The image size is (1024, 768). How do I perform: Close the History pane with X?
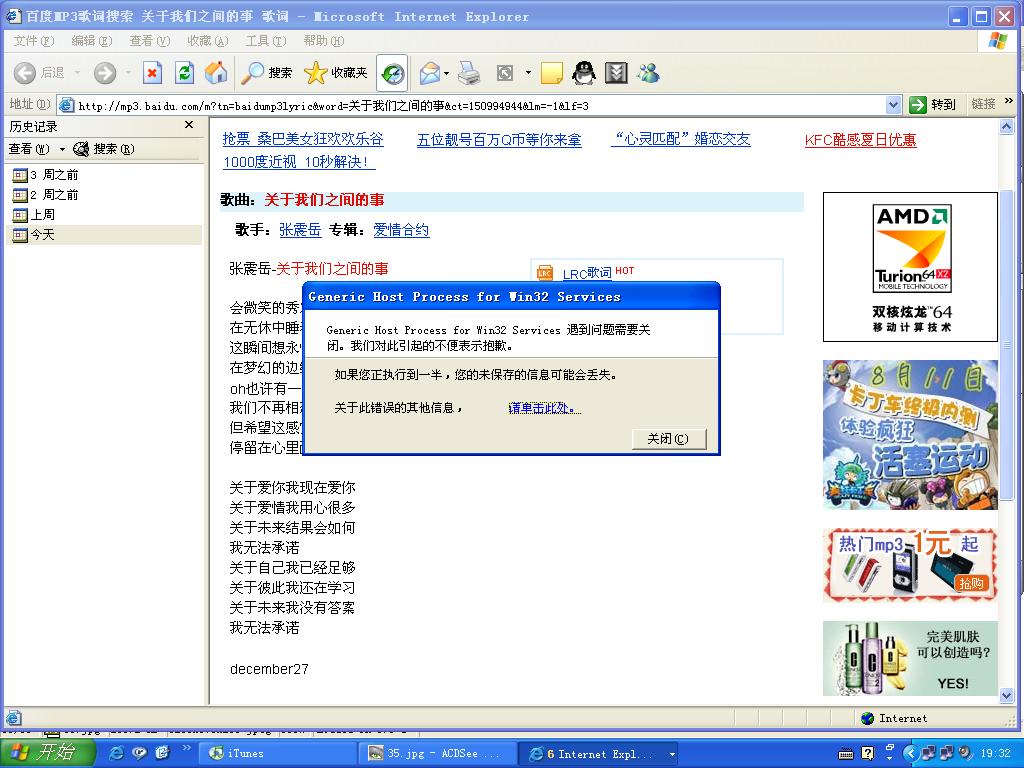pos(189,125)
